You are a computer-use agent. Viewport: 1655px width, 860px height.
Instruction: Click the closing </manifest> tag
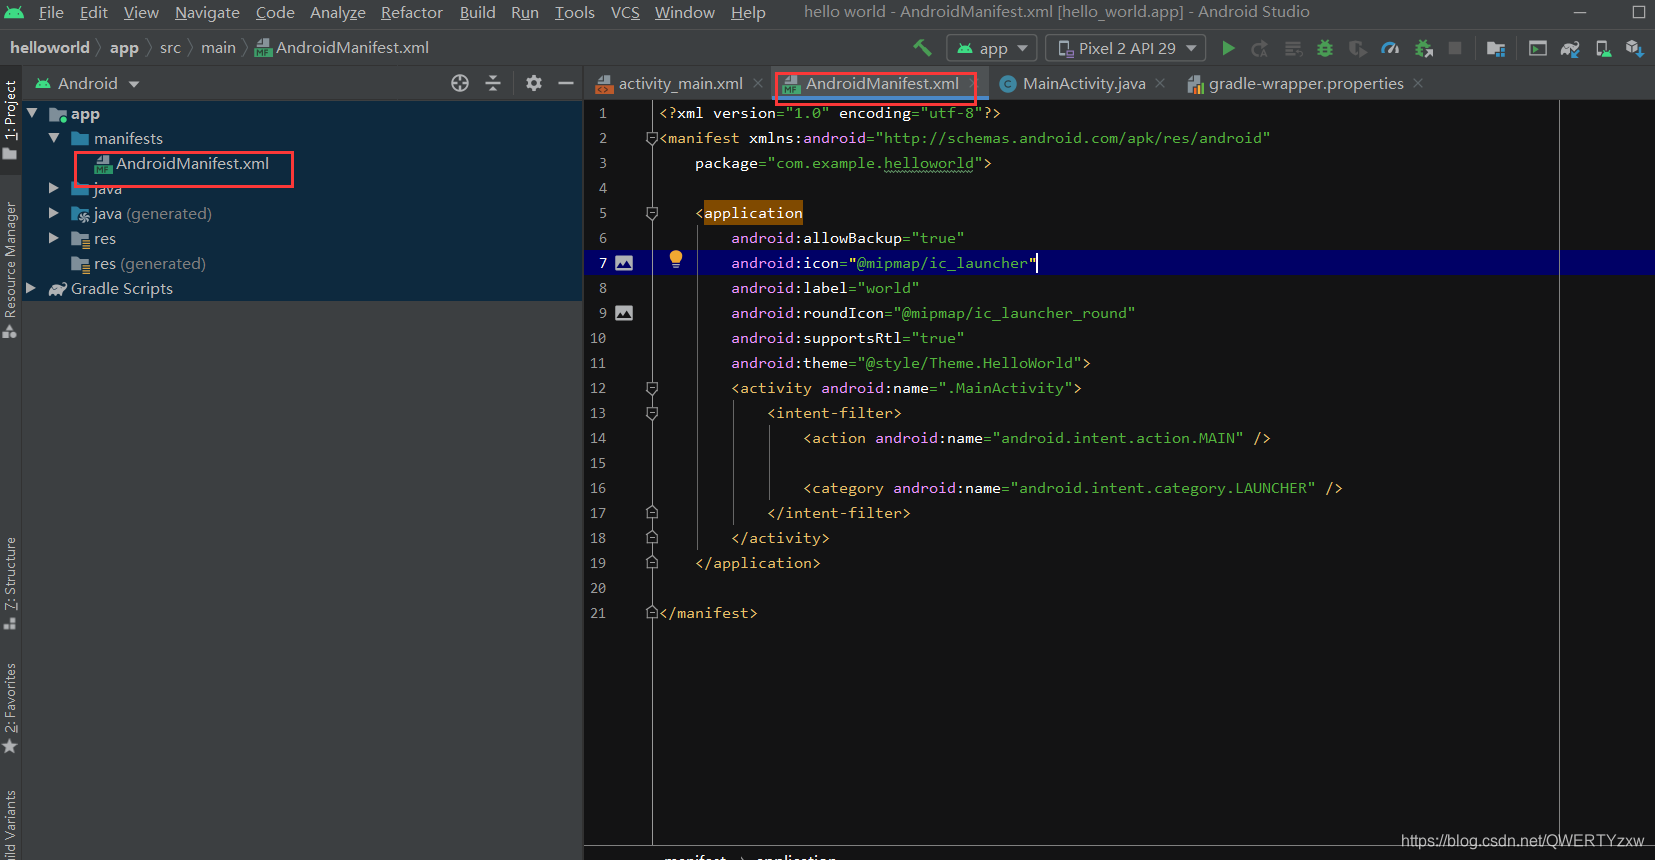click(x=708, y=613)
